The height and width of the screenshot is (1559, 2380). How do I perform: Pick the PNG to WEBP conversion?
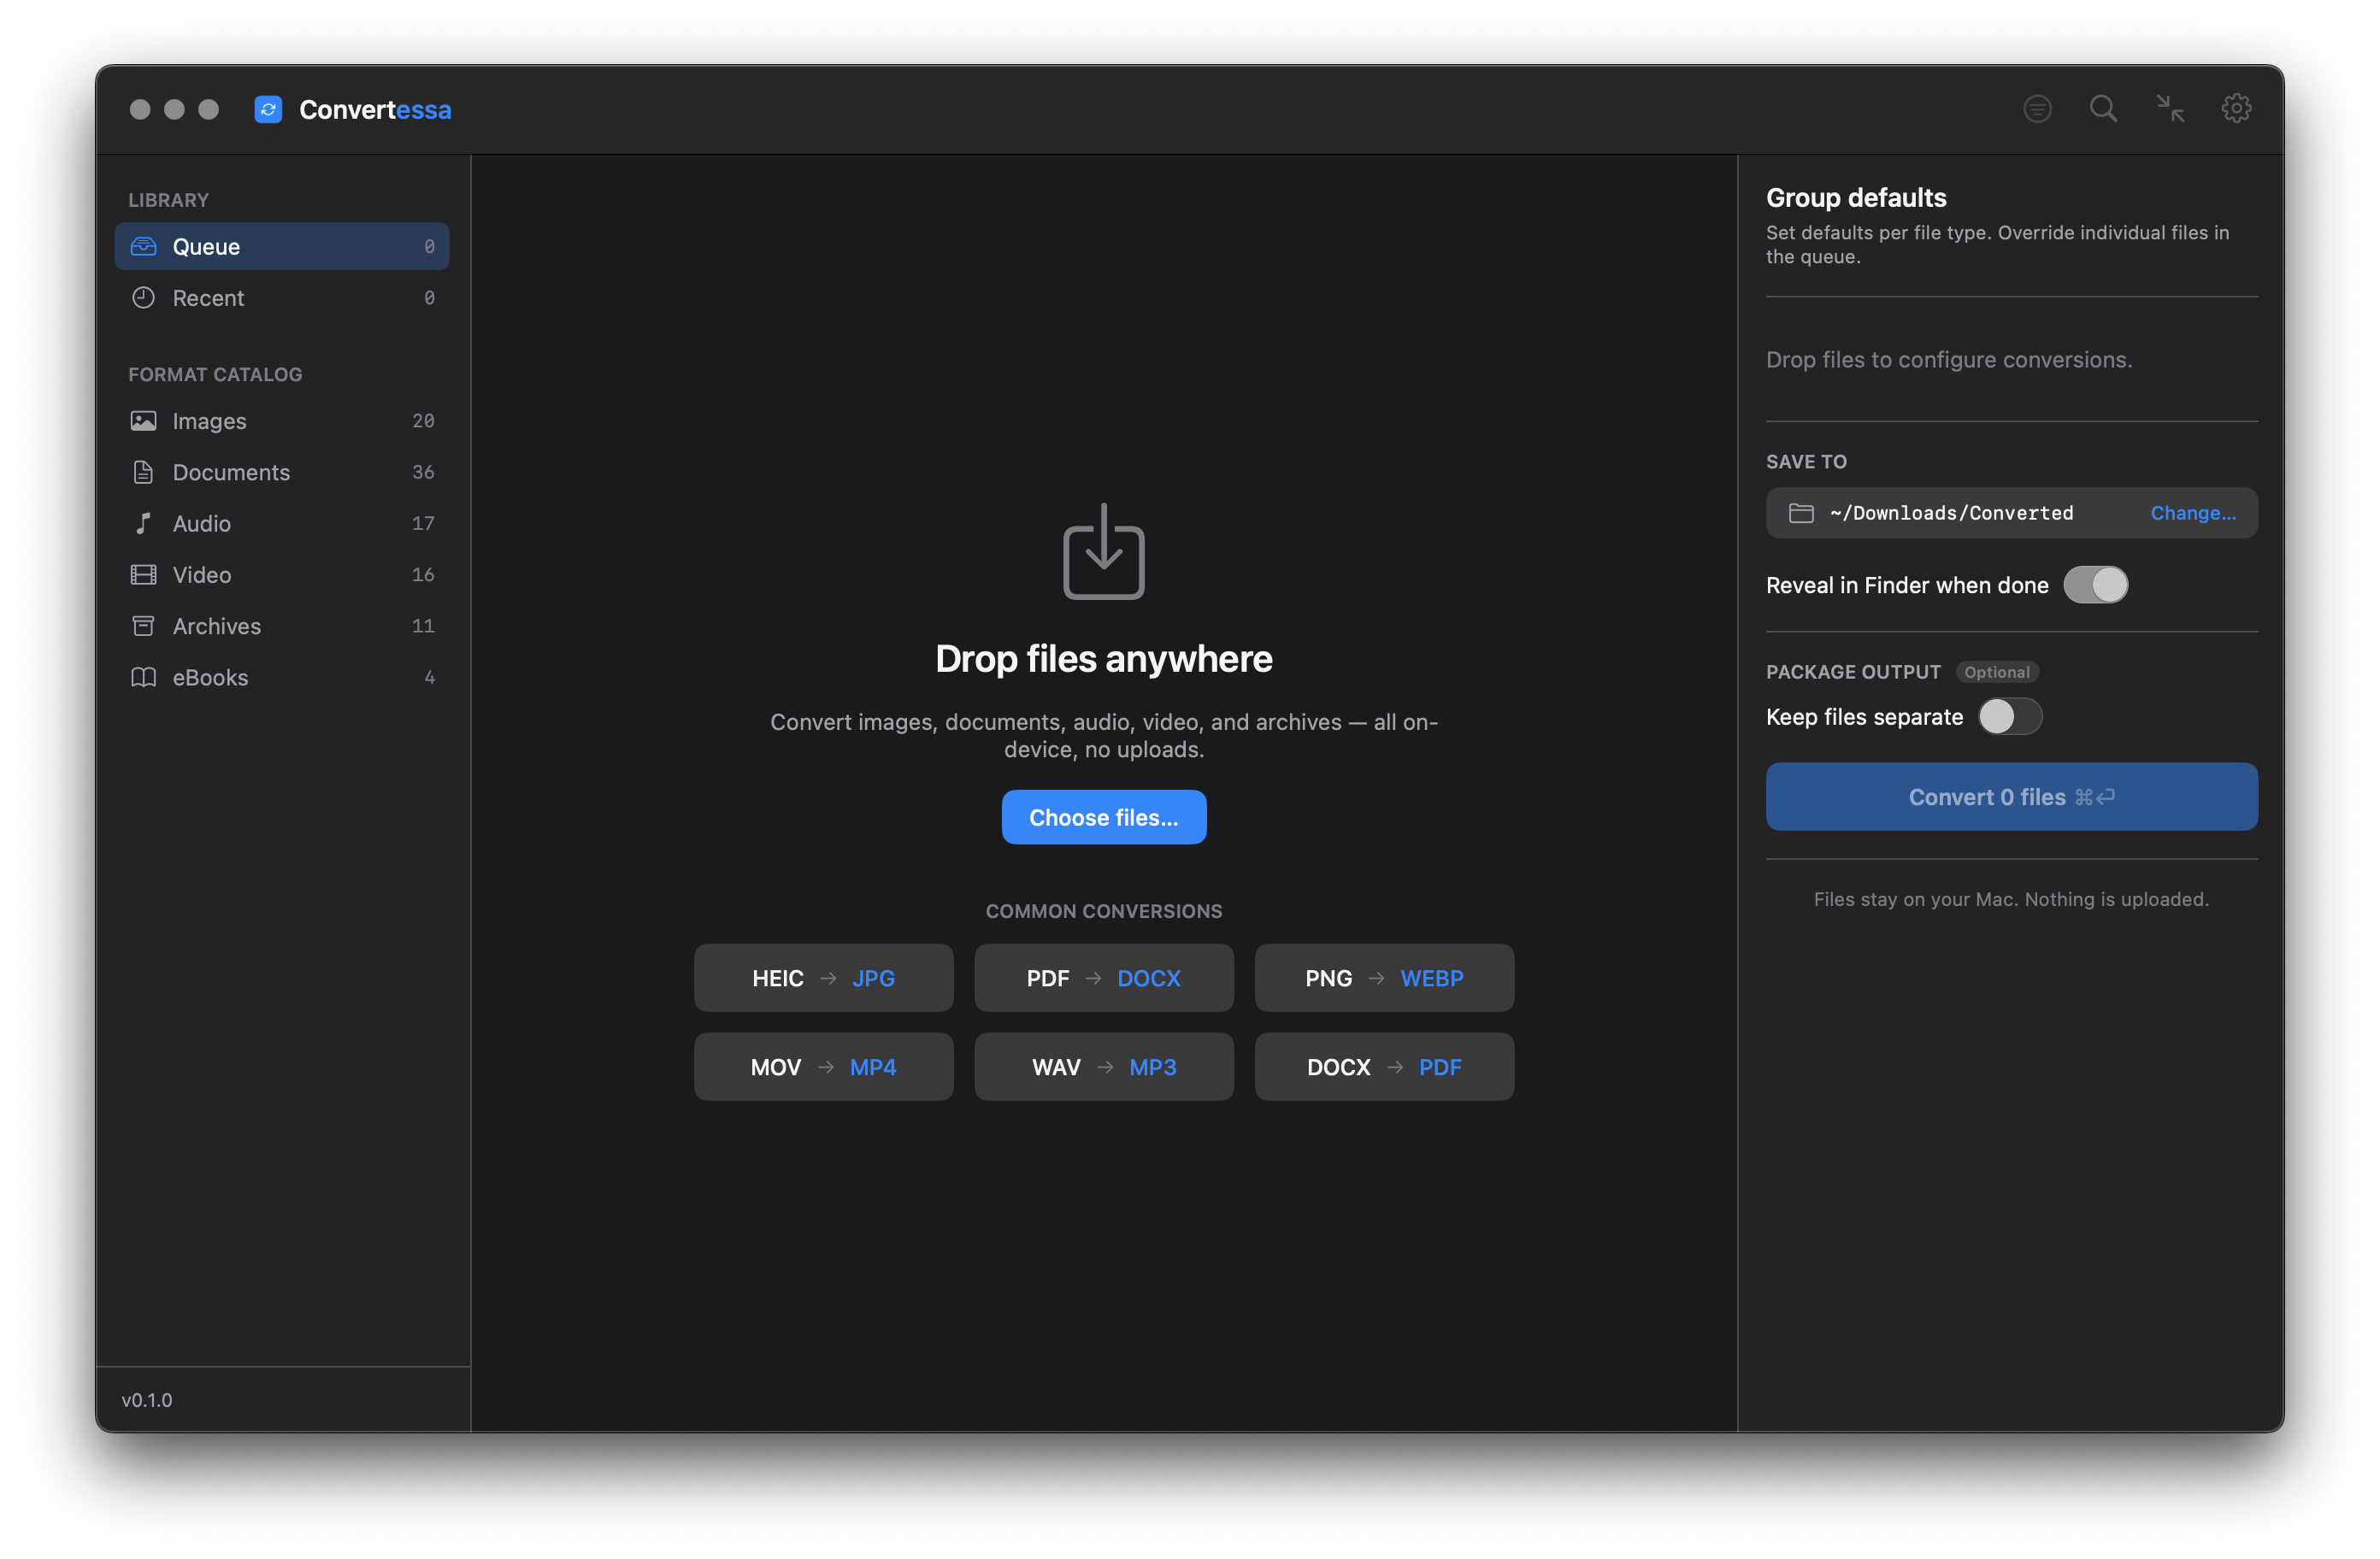pos(1384,978)
